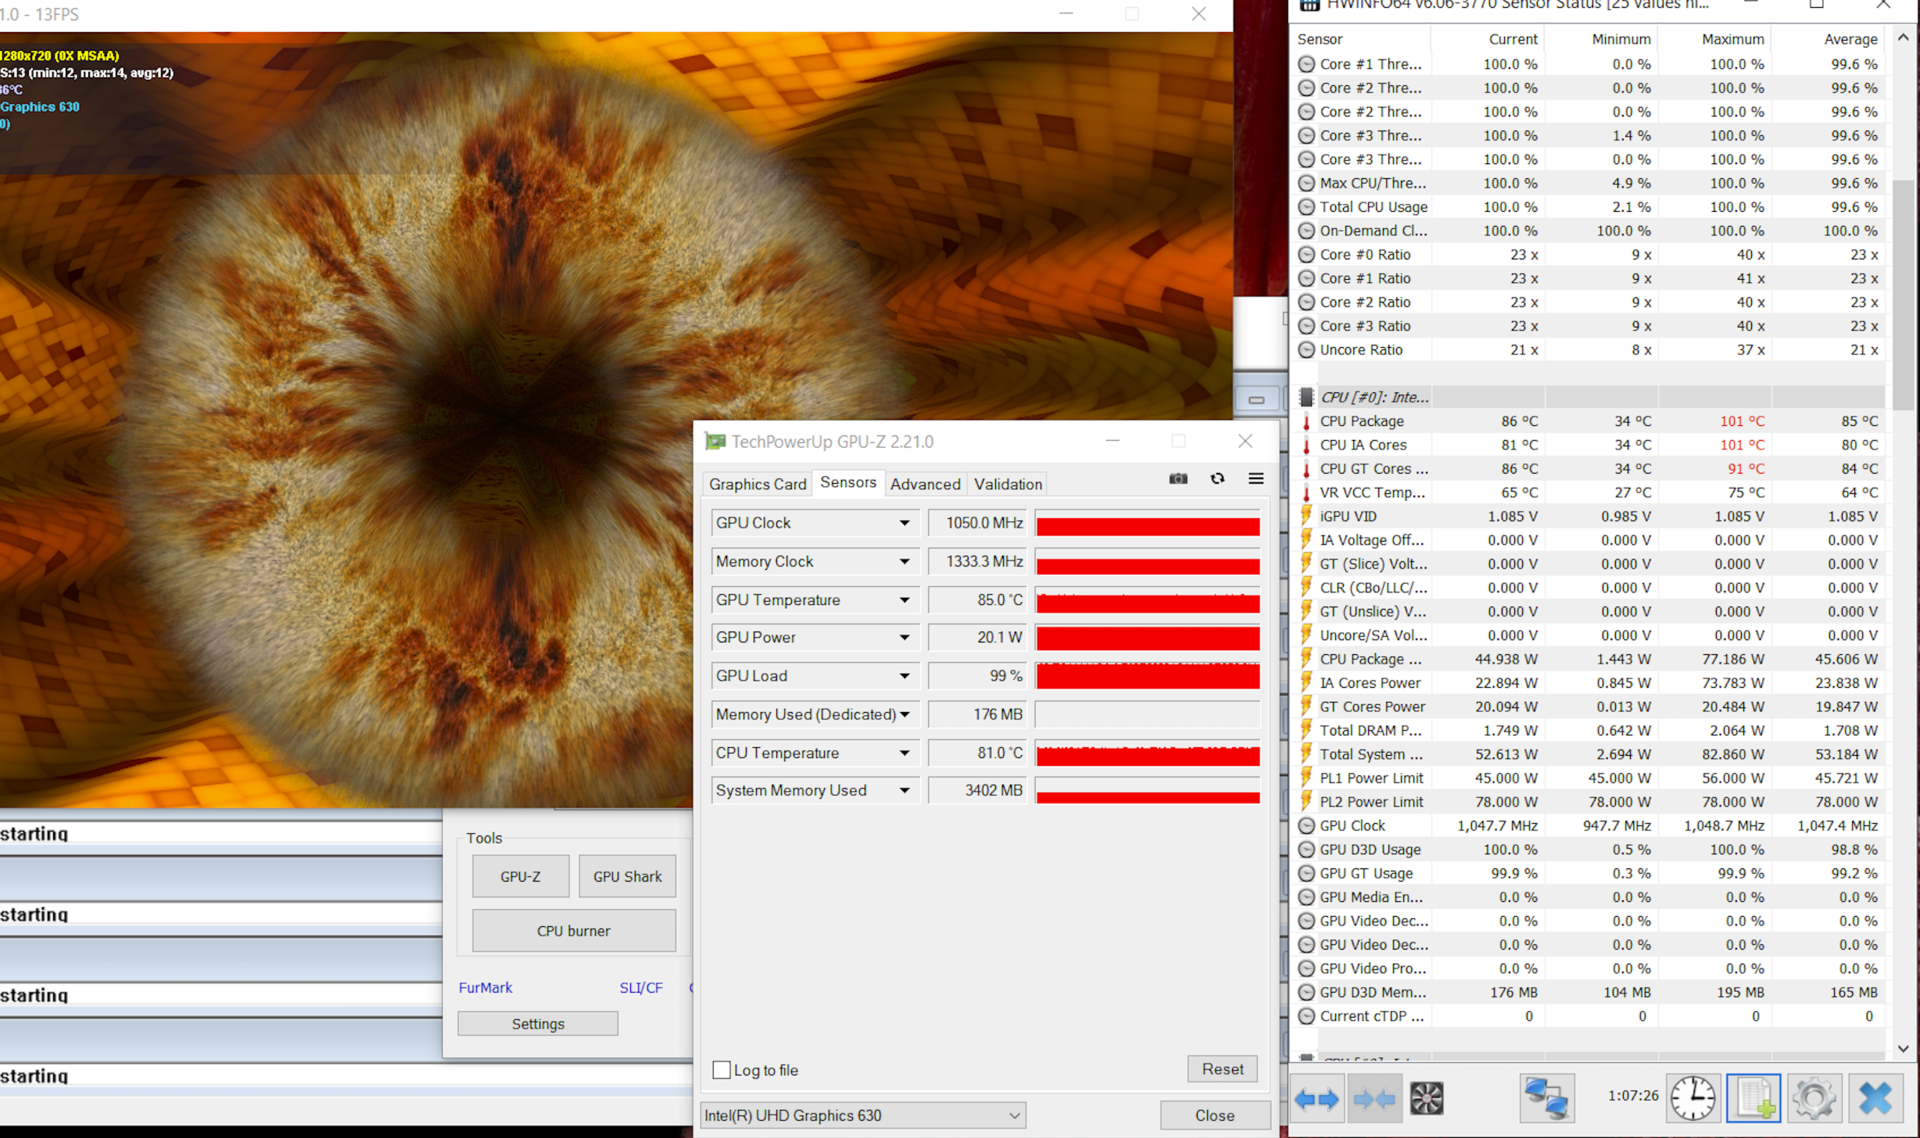Reset the HWiNFO clock timer icon

point(1693,1098)
